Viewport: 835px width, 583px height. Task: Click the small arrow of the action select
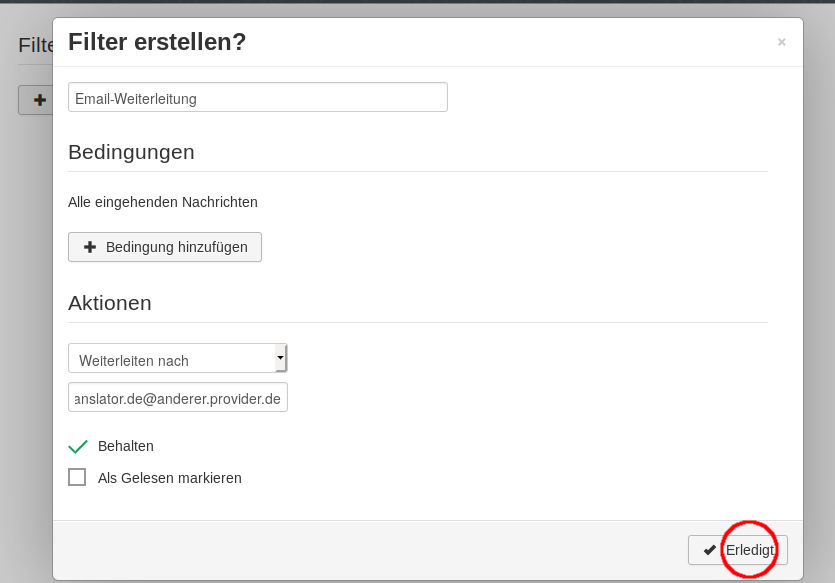click(280, 358)
